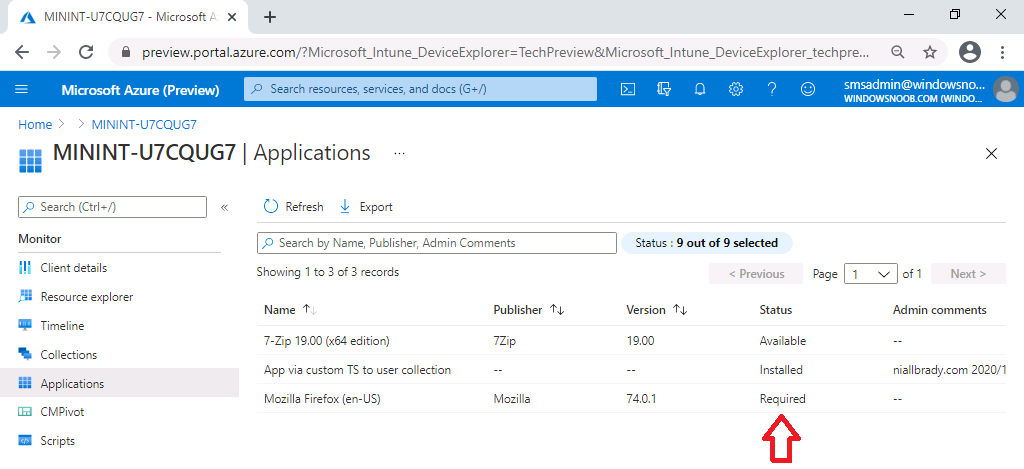The image size is (1024, 469).
Task: Click the MININT-U7CQUG7 breadcrumb link
Action: (144, 124)
